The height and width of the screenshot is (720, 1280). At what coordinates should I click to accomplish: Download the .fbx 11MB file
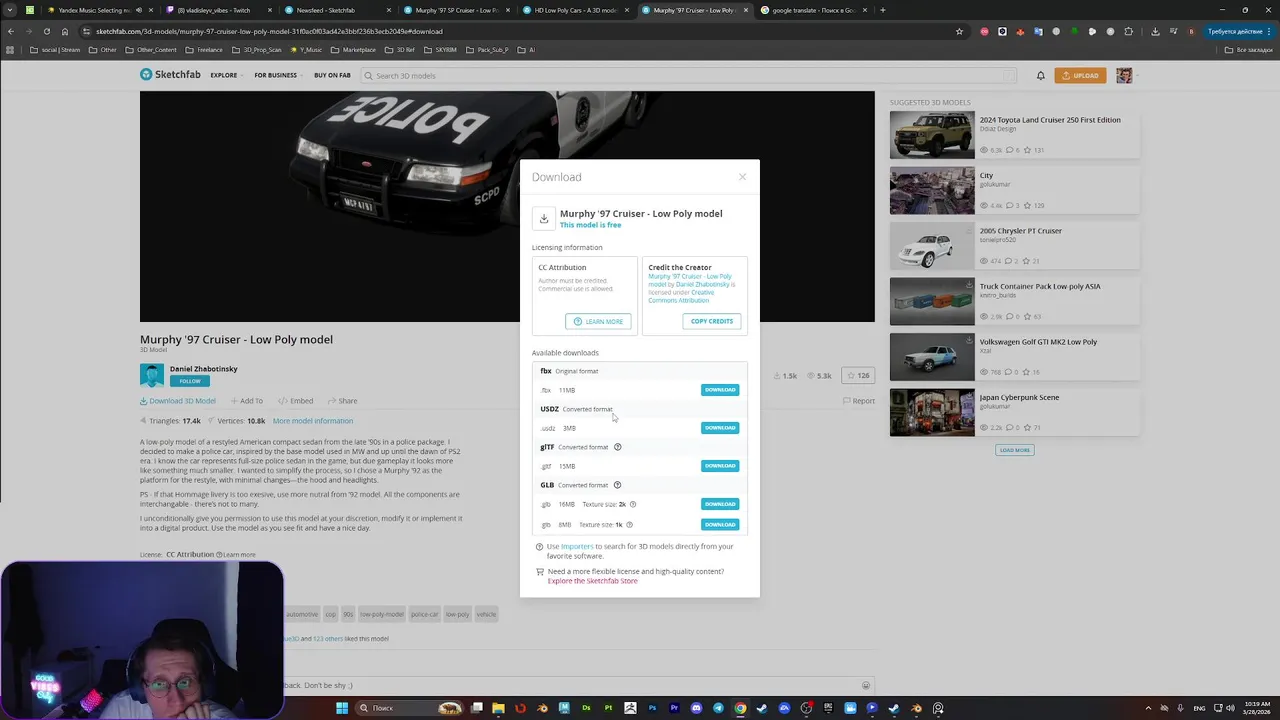(x=720, y=390)
